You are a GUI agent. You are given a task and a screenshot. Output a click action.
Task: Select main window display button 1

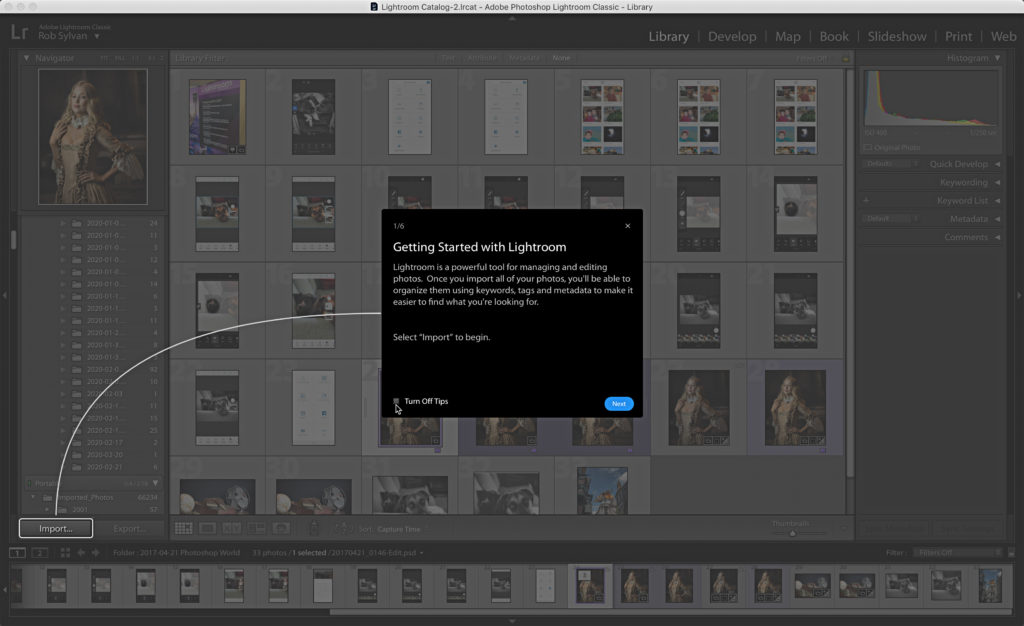point(17,553)
